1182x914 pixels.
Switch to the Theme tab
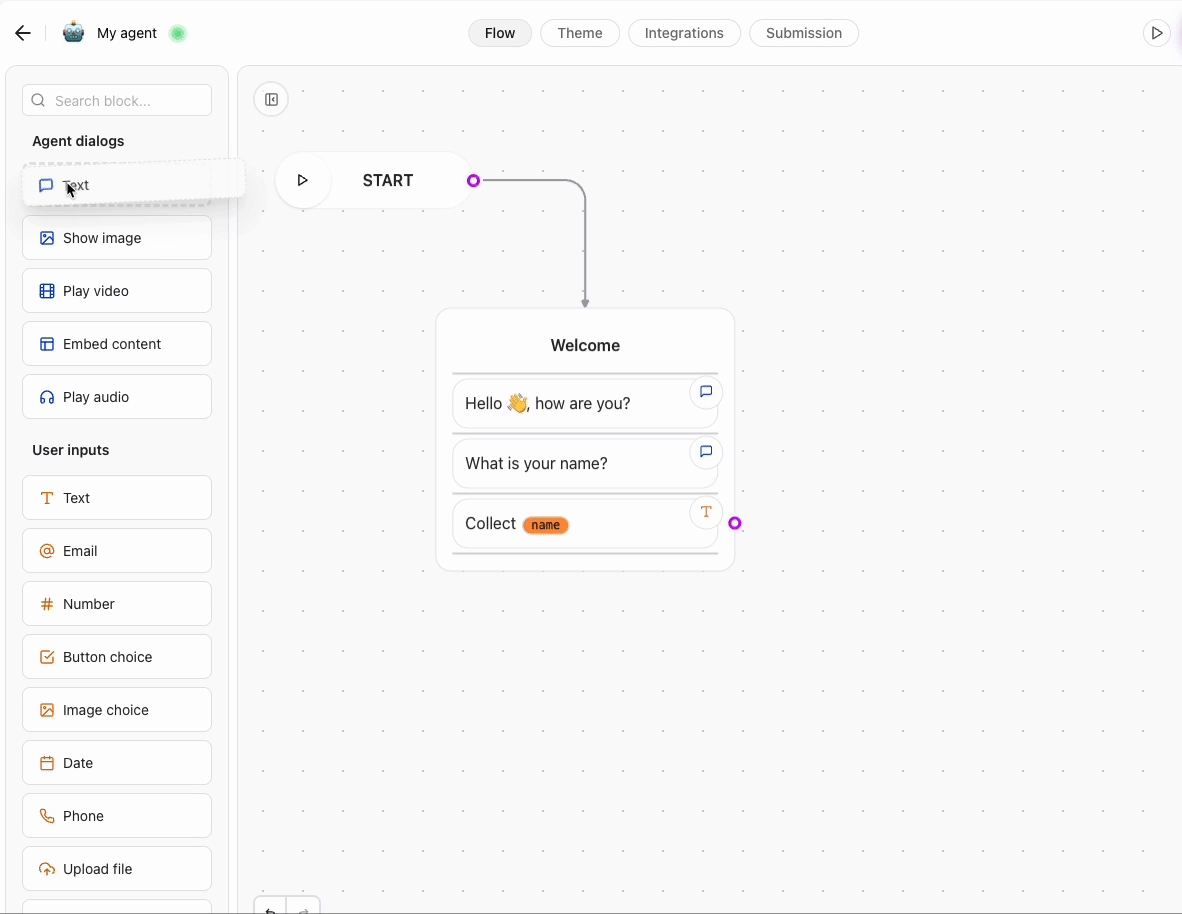(580, 33)
